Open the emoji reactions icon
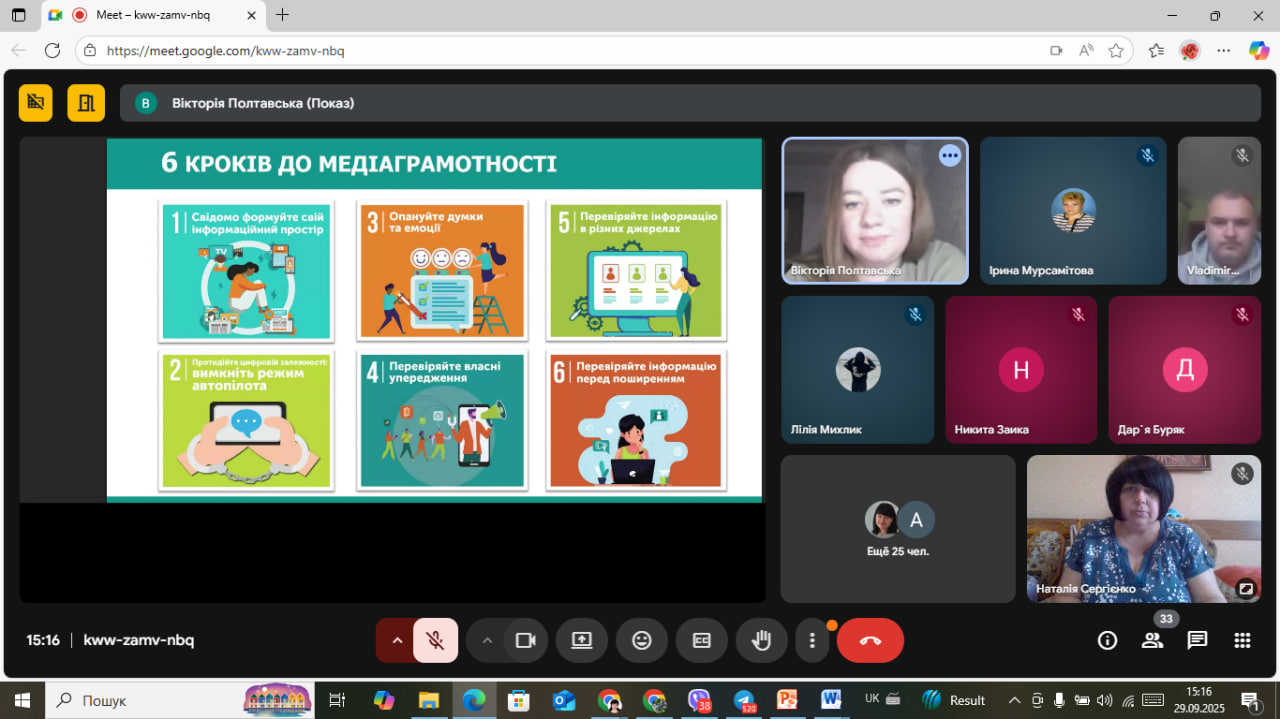This screenshot has width=1280, height=719. click(x=642, y=640)
